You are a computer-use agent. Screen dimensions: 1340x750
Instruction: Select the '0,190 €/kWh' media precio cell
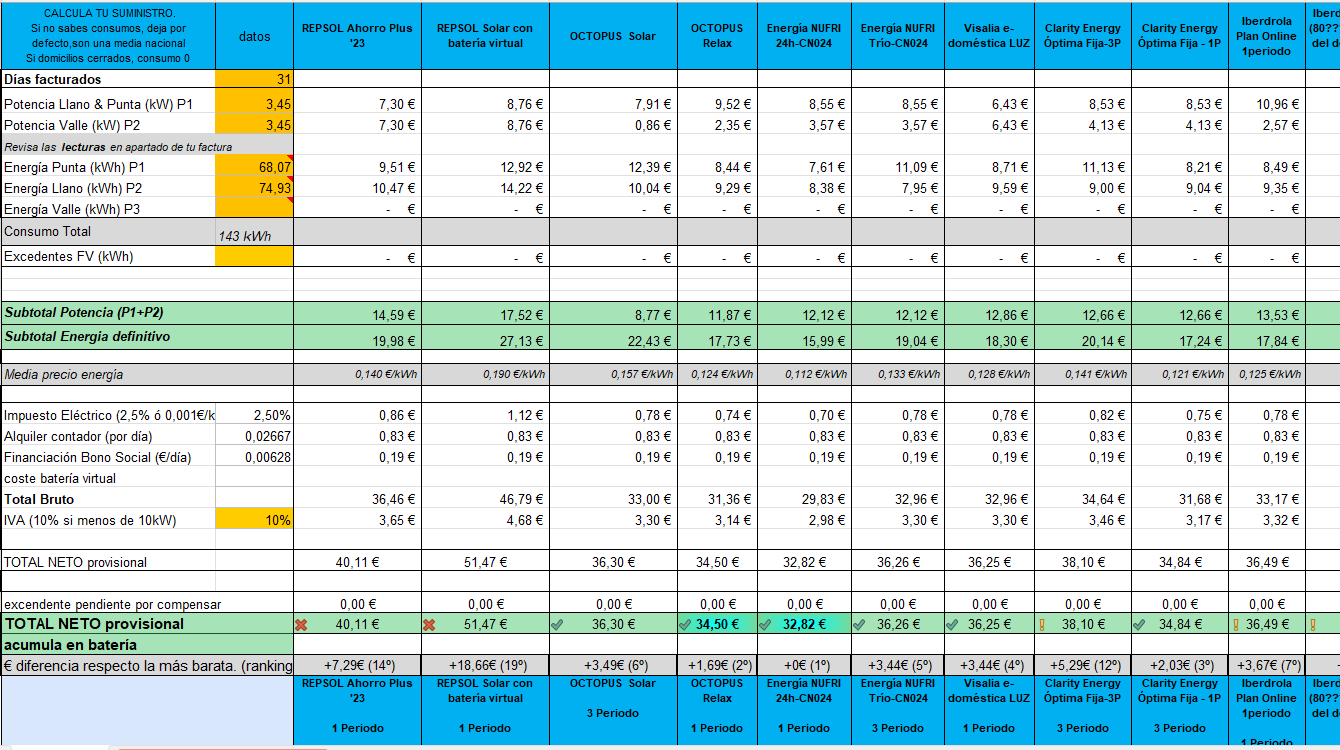coord(485,374)
